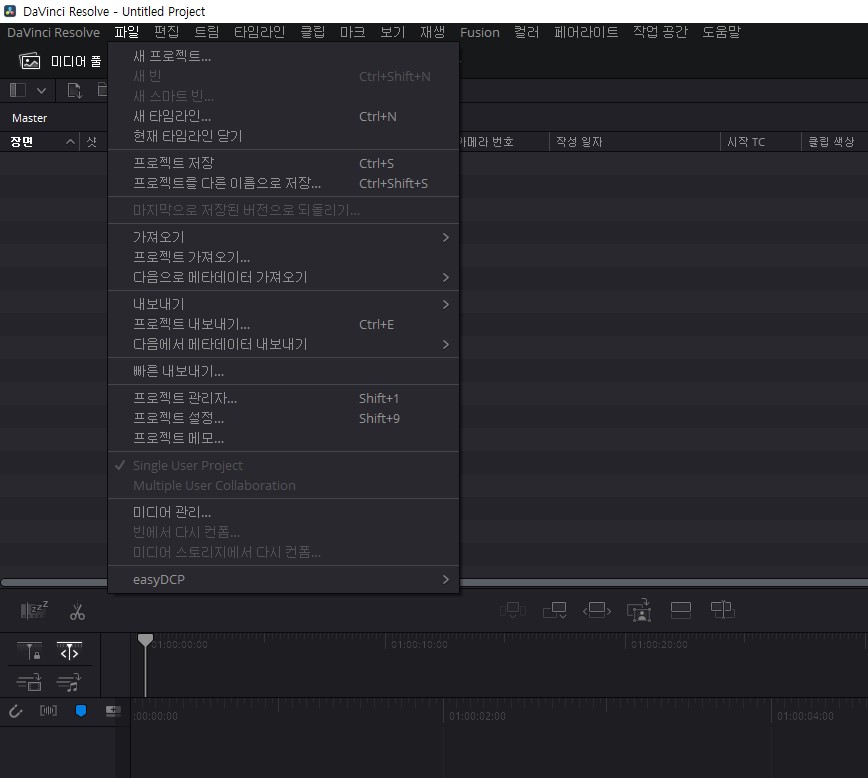Choose 미디어 관리... menu entry
Viewport: 868px width, 778px height.
pos(283,512)
